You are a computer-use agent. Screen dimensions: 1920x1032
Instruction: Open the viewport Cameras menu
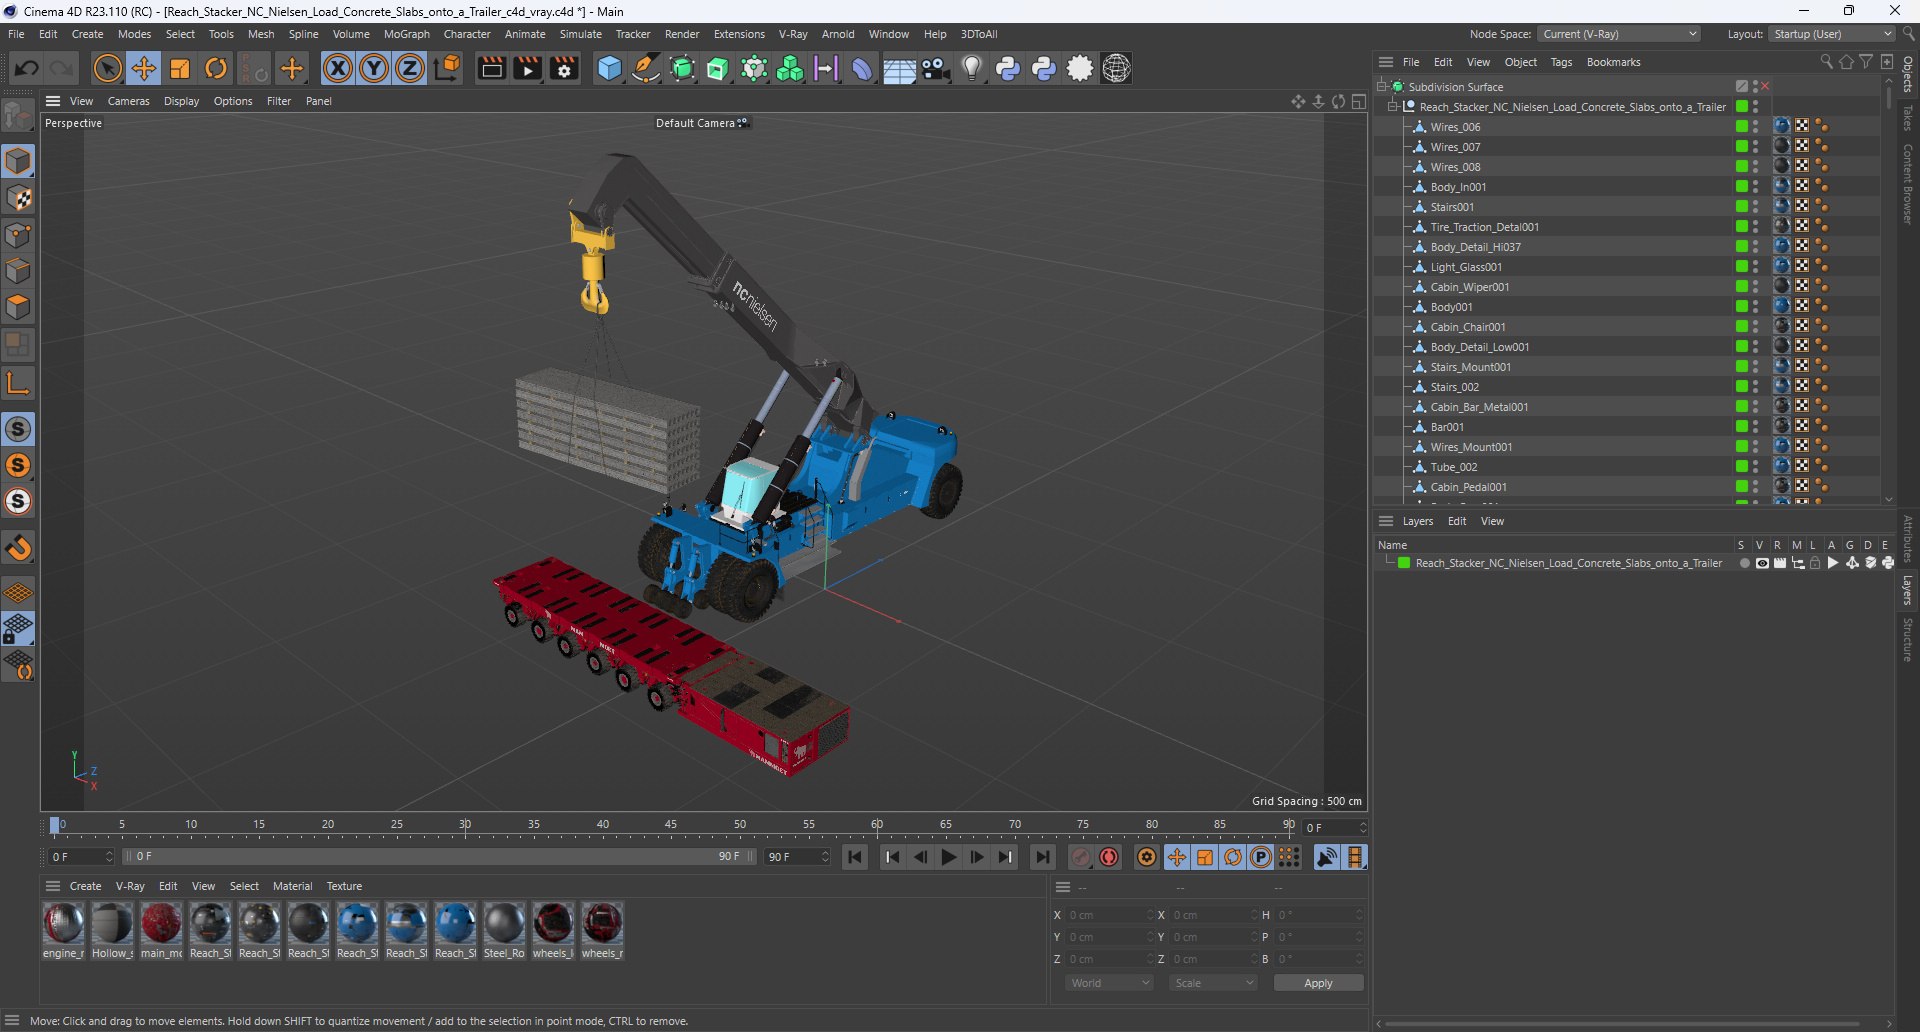coord(128,101)
